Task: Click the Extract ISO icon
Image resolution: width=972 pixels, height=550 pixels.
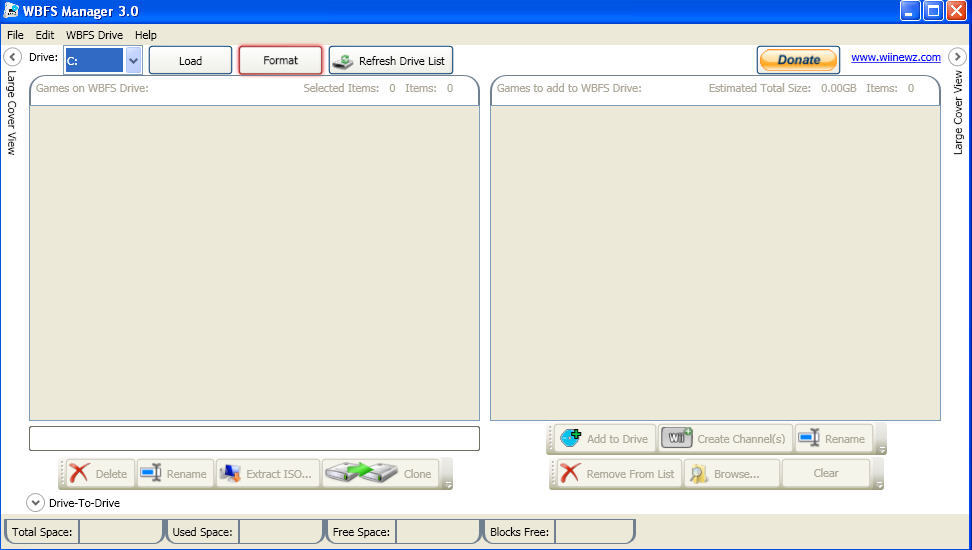Action: (x=230, y=473)
